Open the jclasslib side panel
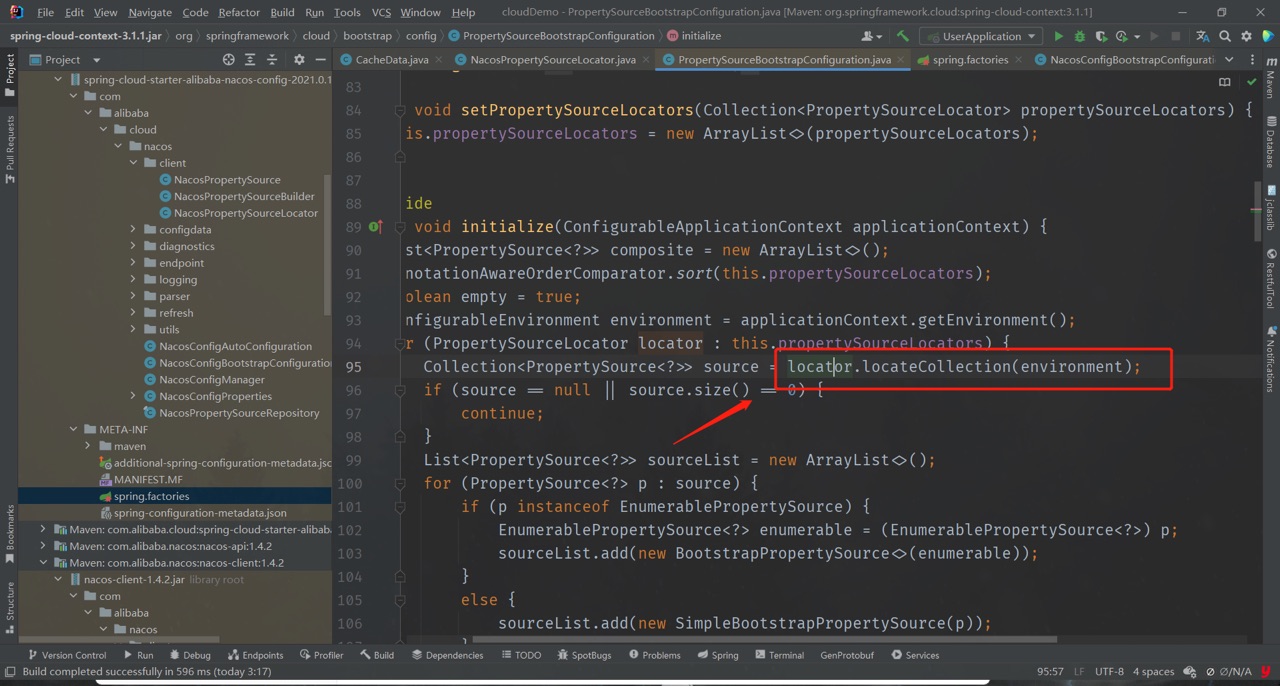 tap(1270, 208)
